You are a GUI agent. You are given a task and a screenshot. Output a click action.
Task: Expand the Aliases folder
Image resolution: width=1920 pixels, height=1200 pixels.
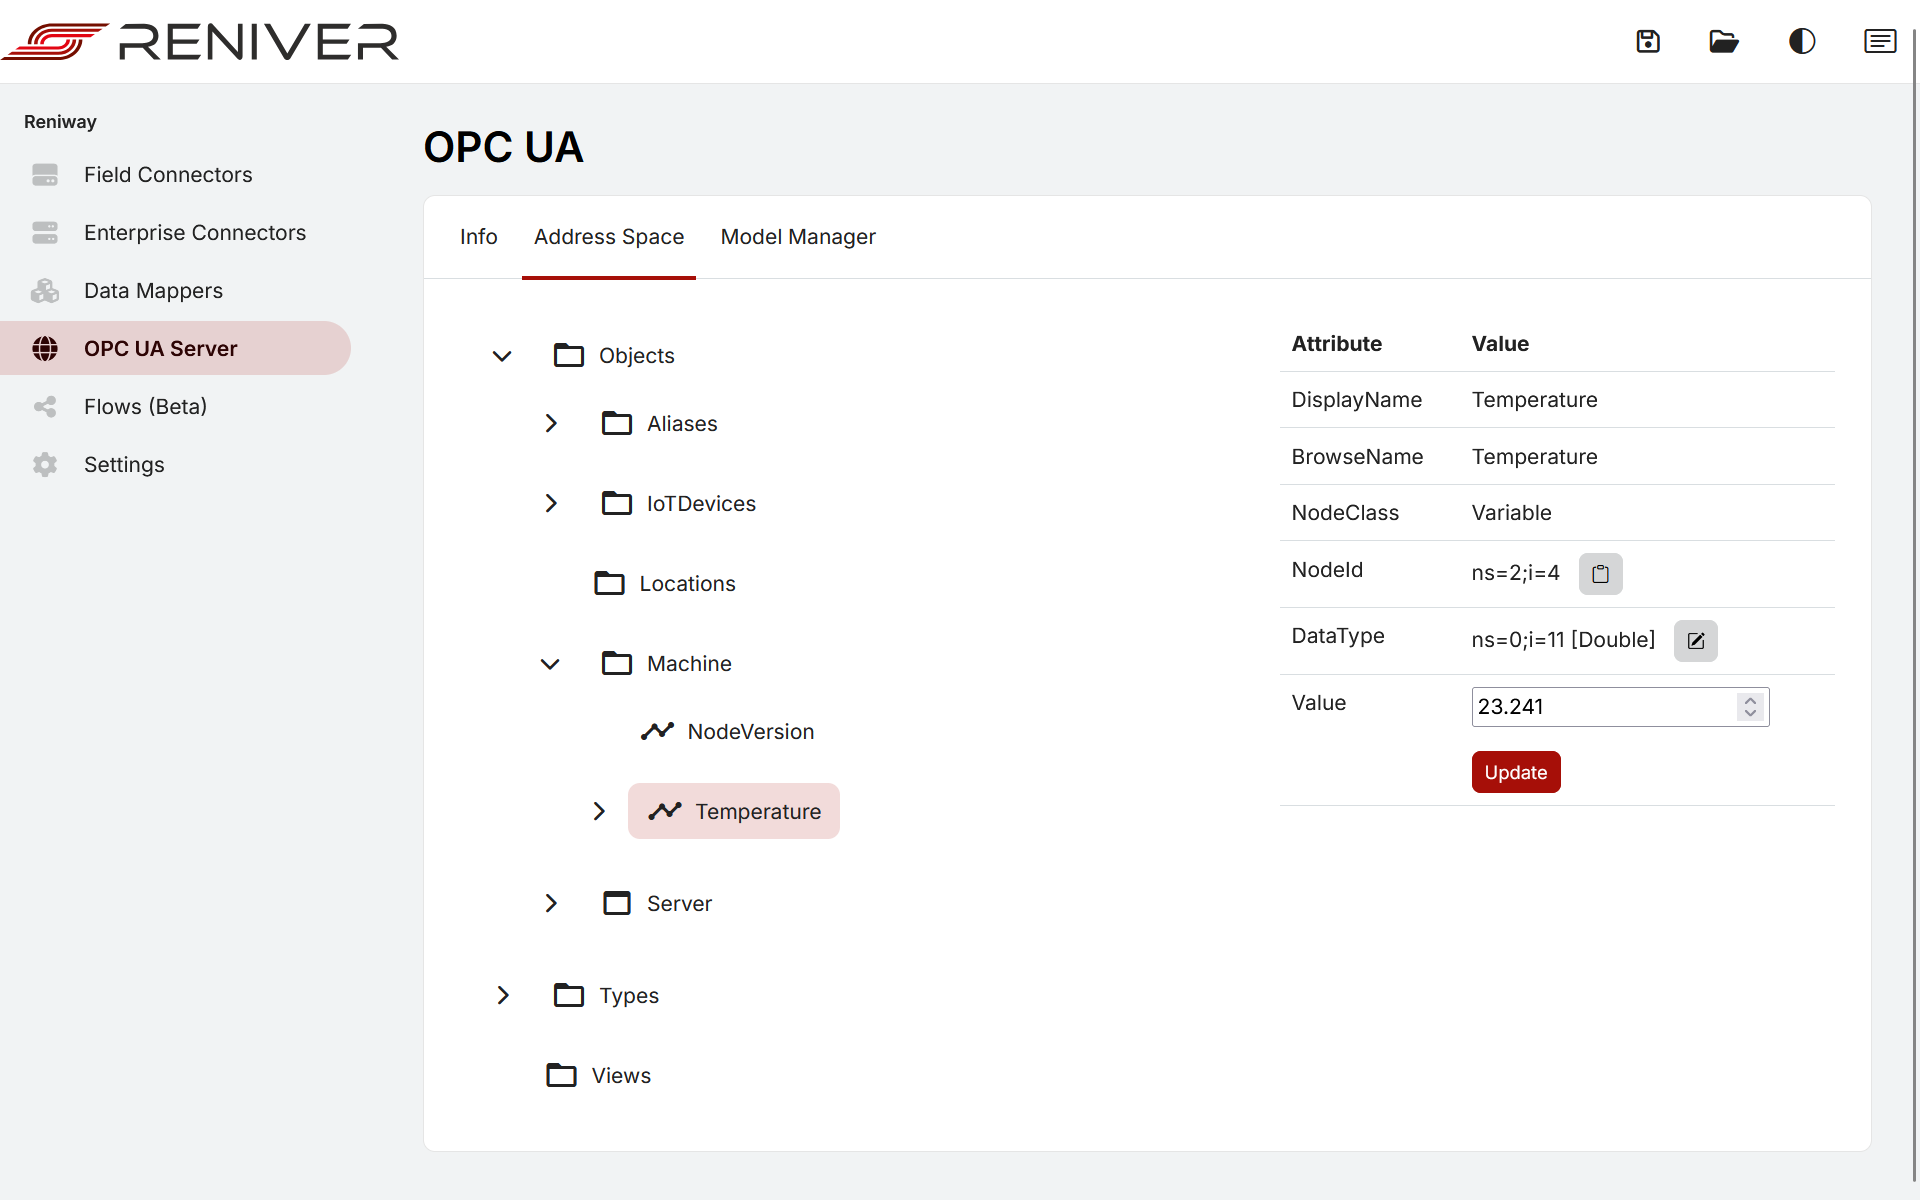point(551,424)
